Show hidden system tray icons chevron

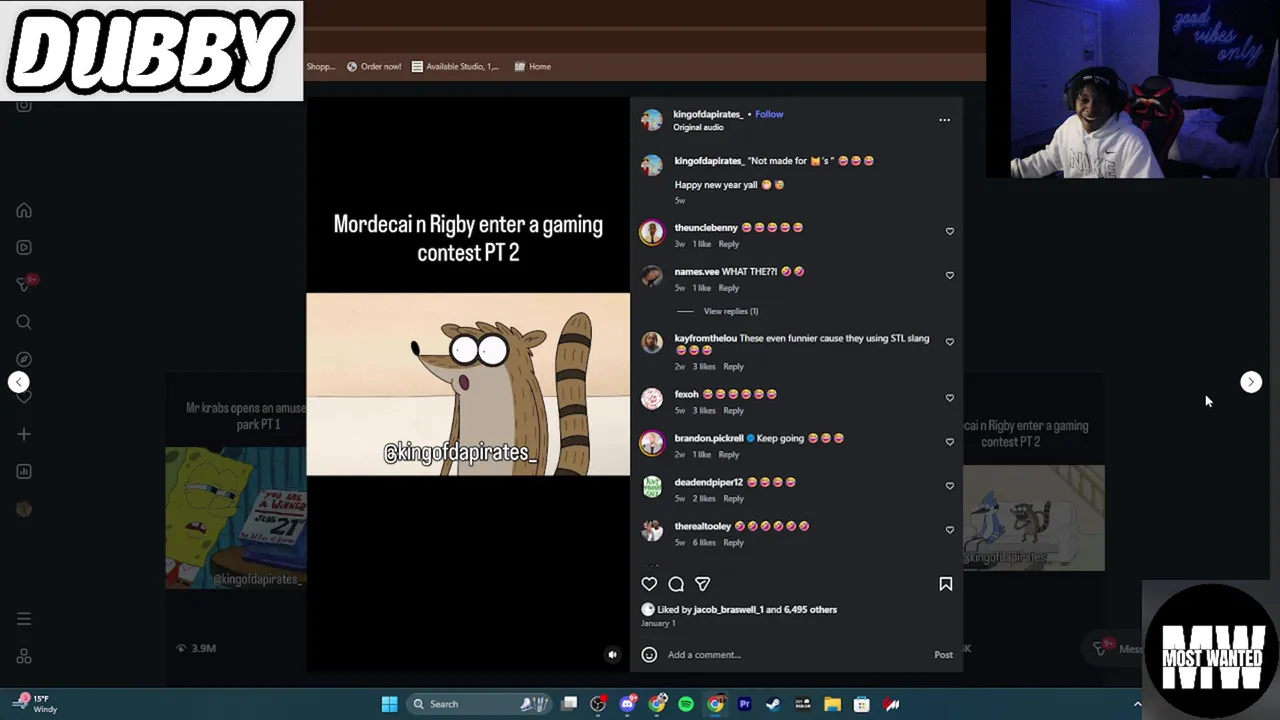click(x=1137, y=704)
